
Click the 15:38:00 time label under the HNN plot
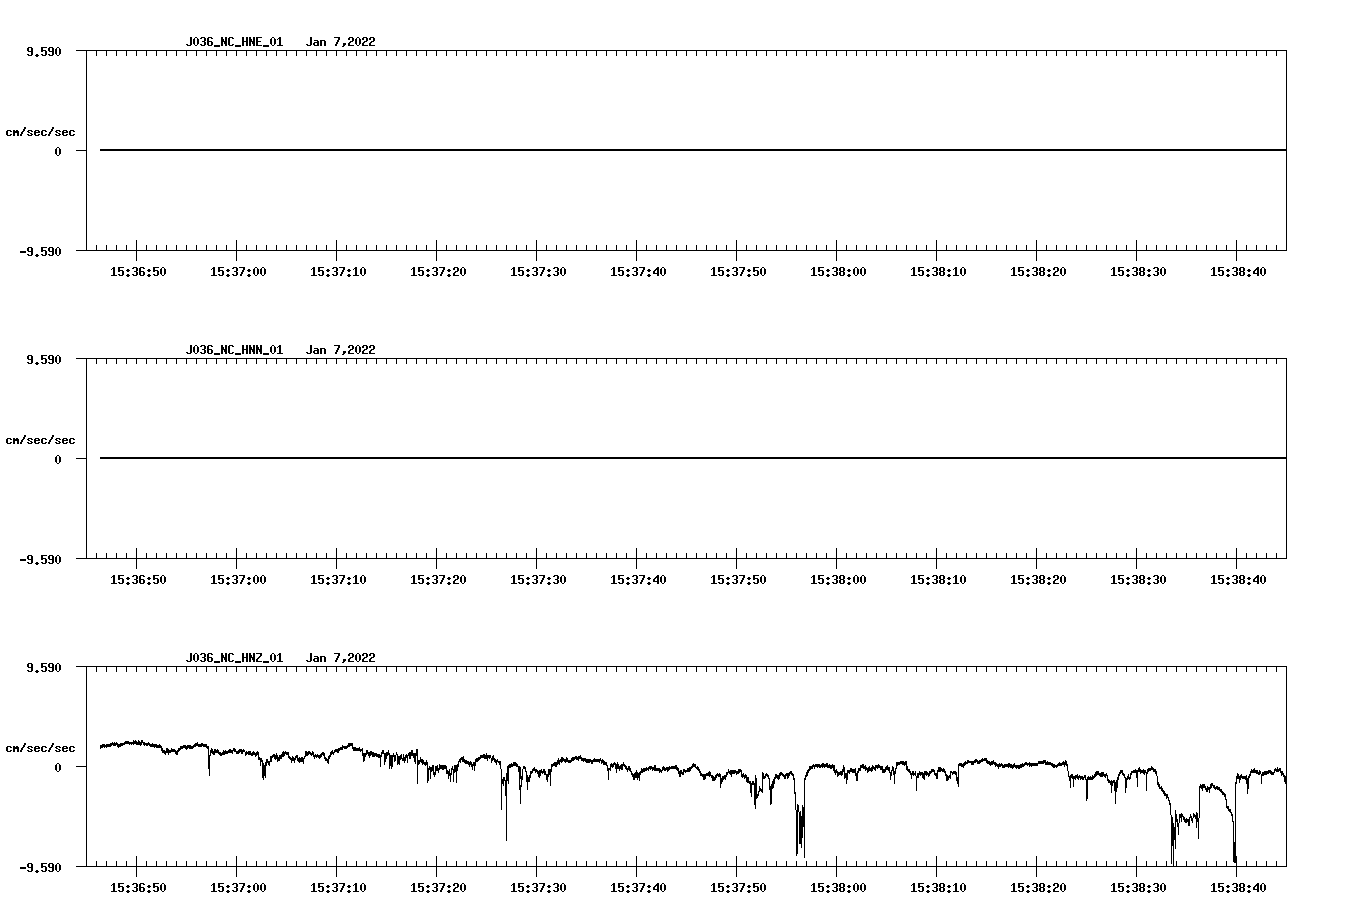tap(838, 580)
